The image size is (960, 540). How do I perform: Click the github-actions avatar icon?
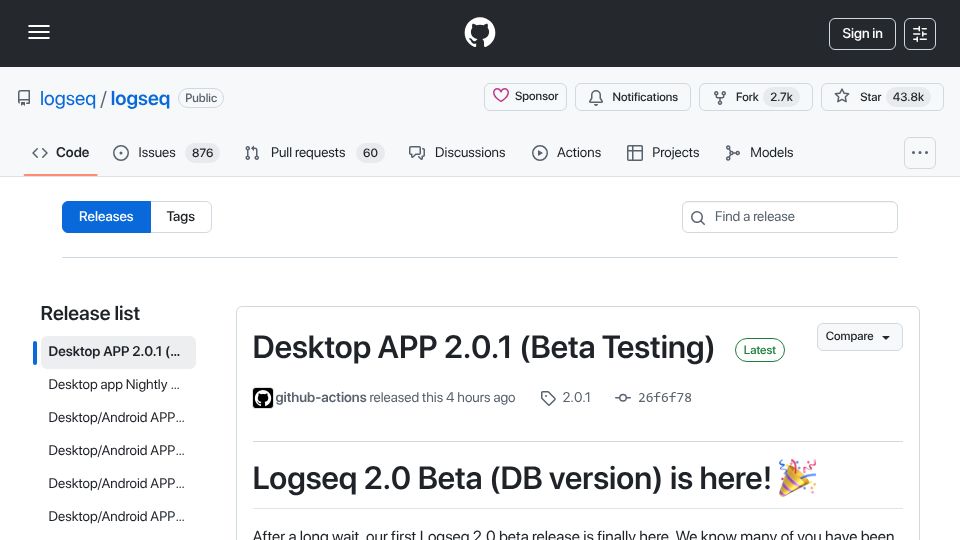263,398
